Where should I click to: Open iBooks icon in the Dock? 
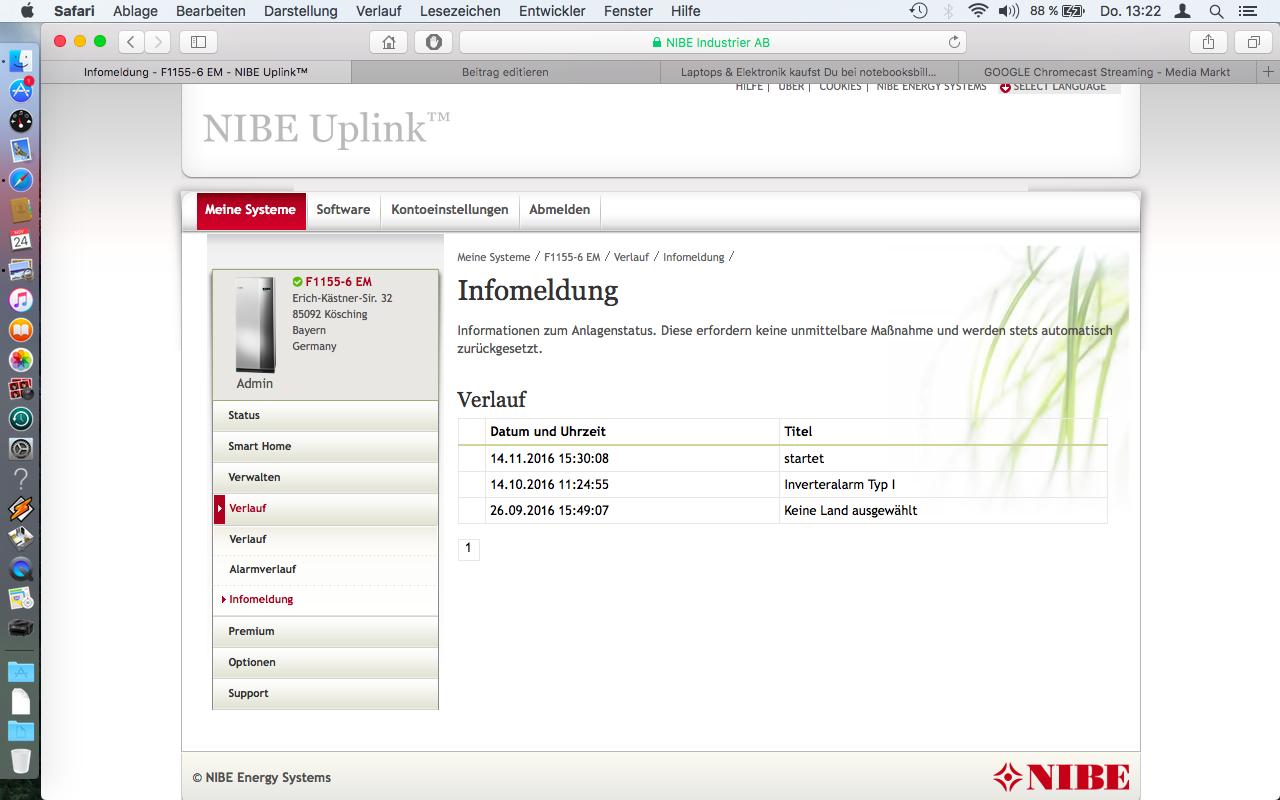coord(21,330)
